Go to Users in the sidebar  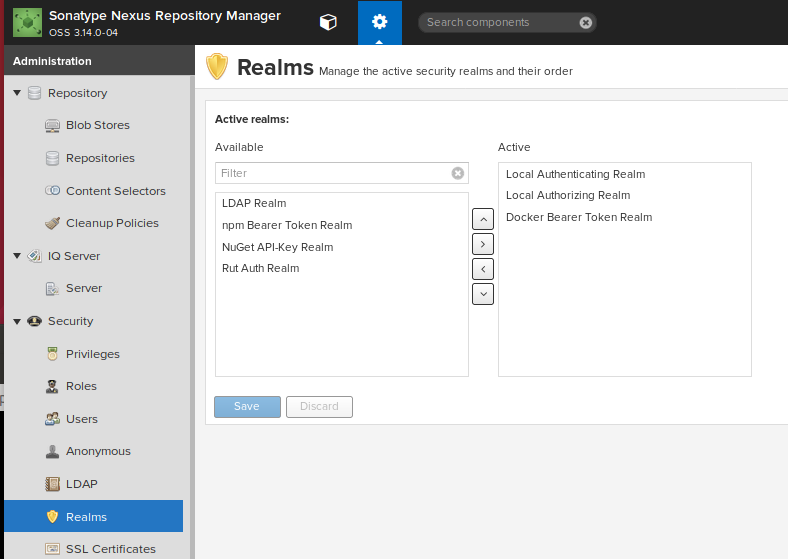coord(82,419)
